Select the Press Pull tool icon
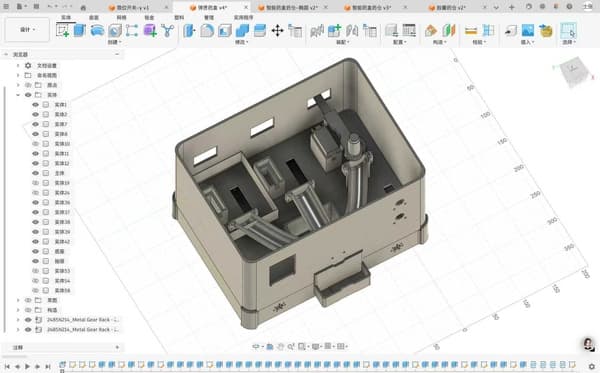This screenshot has height=373, width=600. click(189, 30)
